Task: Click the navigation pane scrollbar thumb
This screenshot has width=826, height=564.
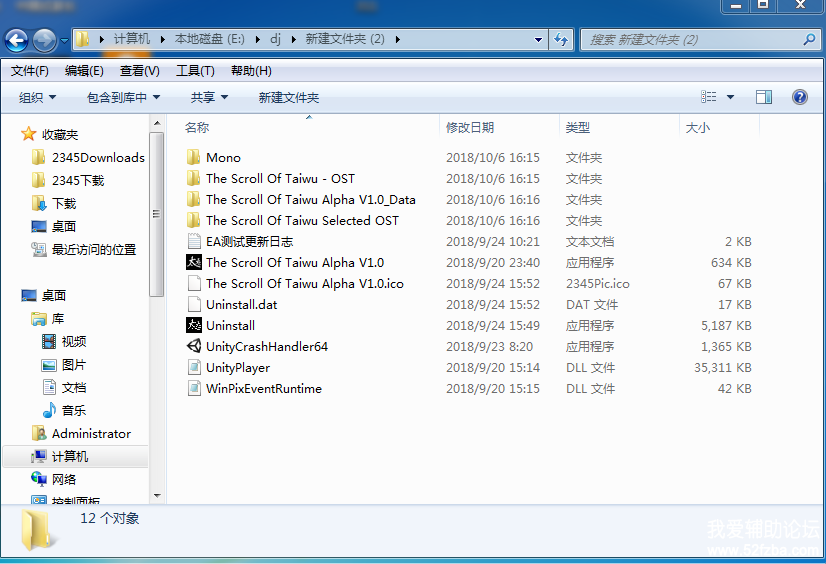Action: [156, 214]
